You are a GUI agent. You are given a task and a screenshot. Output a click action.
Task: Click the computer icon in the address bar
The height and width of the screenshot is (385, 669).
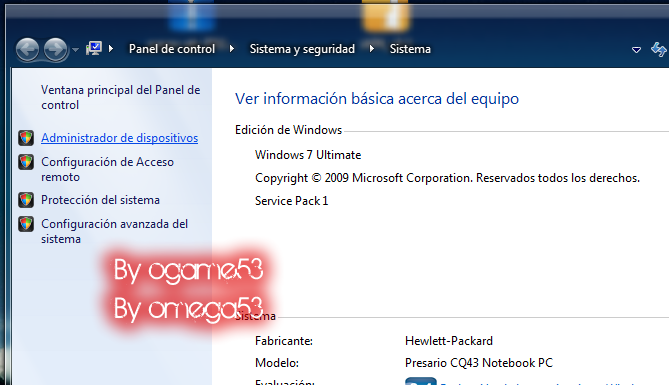[x=93, y=49]
